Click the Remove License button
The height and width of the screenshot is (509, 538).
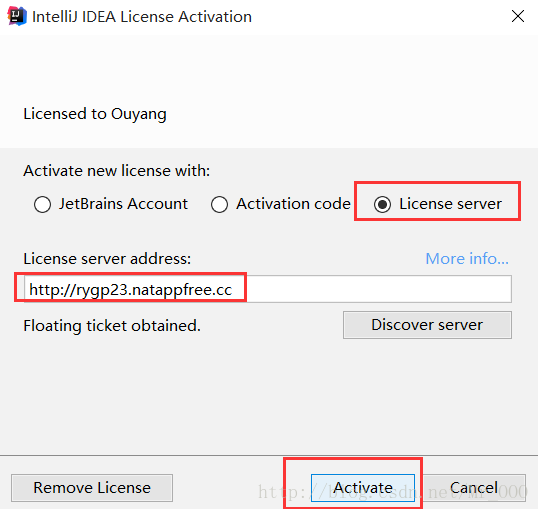click(92, 488)
